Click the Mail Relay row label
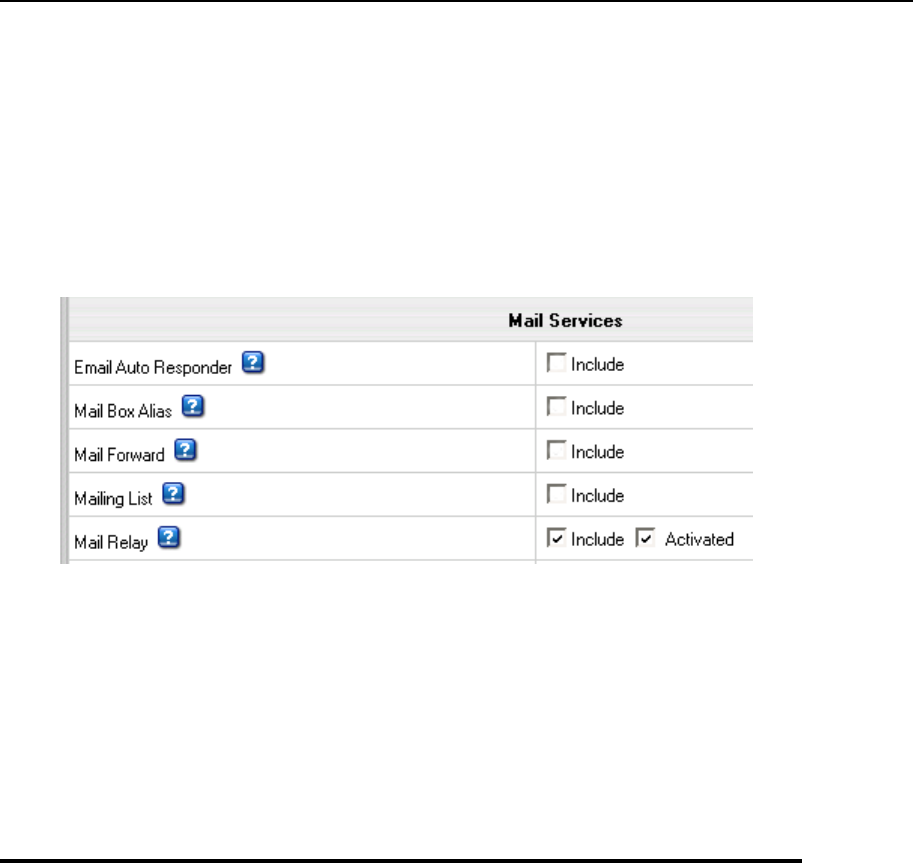Viewport: 913px width, 863px height. coord(111,541)
